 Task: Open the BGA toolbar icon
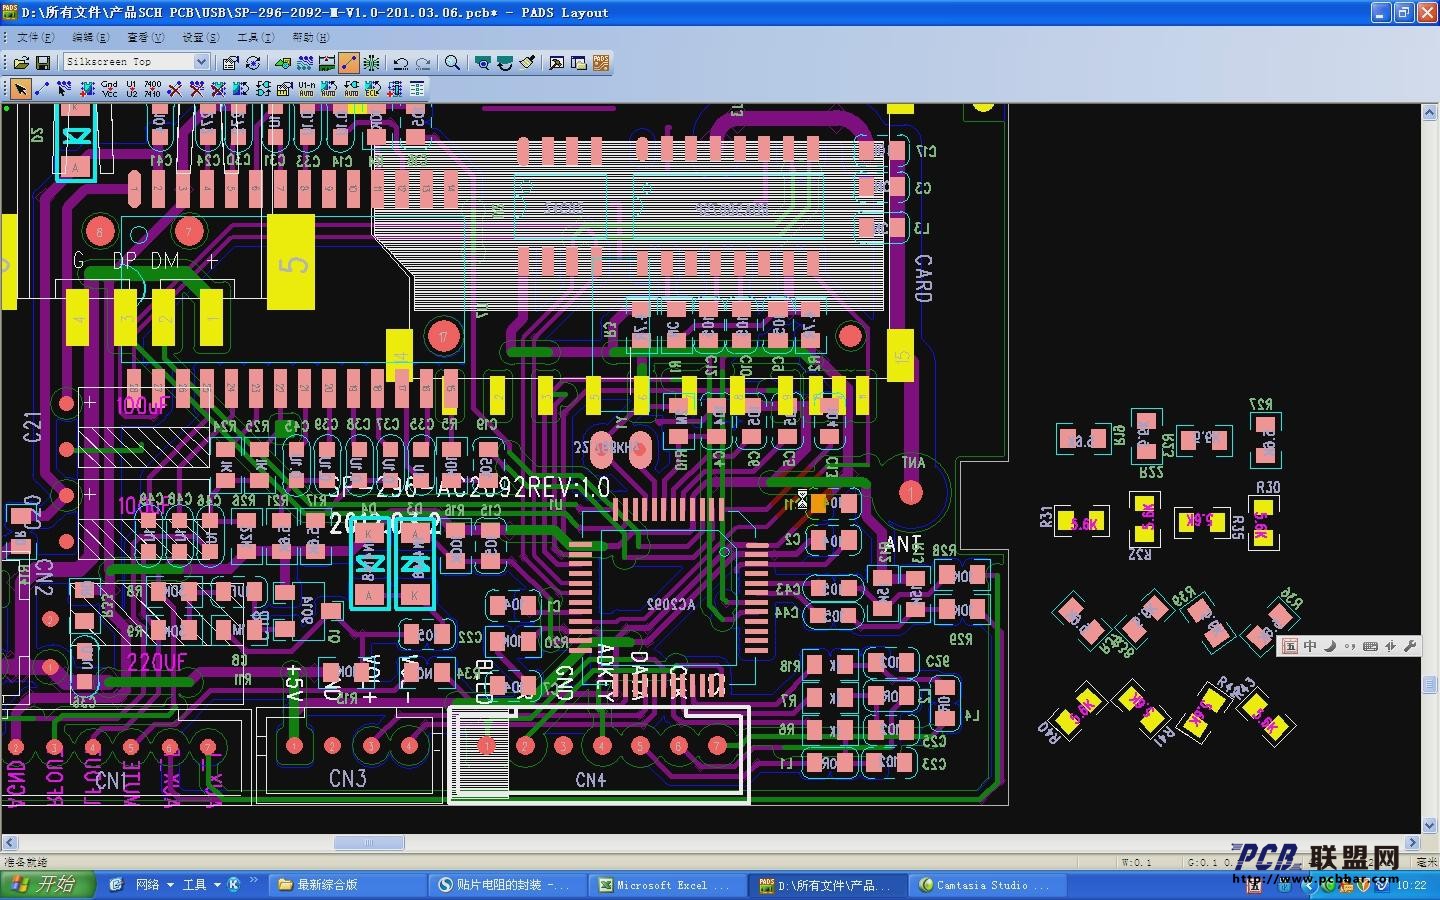tap(371, 62)
